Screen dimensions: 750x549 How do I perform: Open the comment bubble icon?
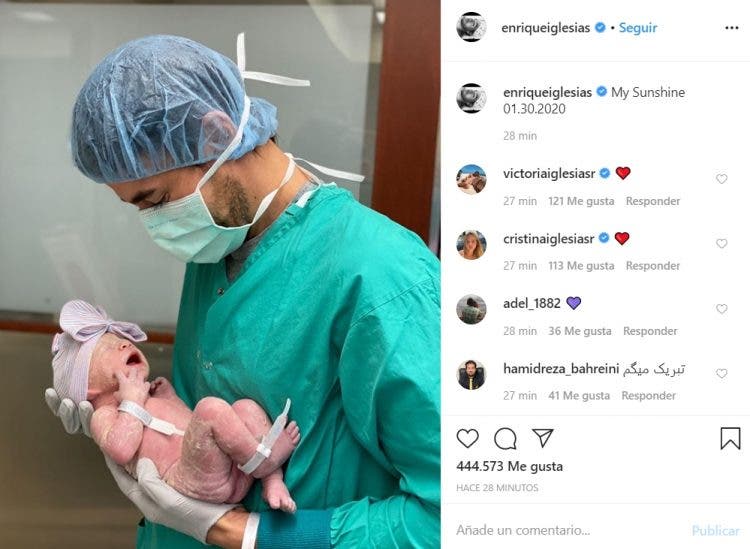[x=505, y=438]
